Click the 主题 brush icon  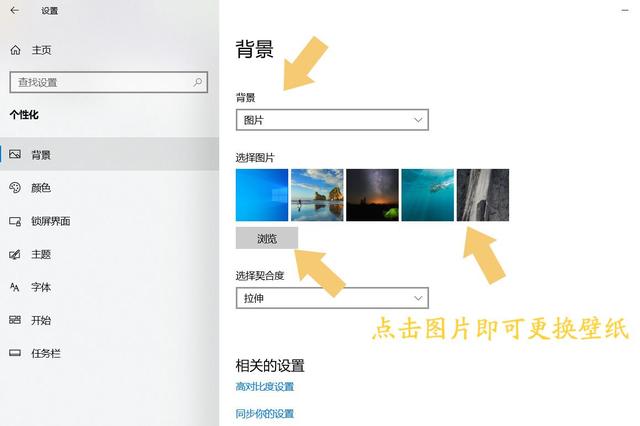point(15,255)
